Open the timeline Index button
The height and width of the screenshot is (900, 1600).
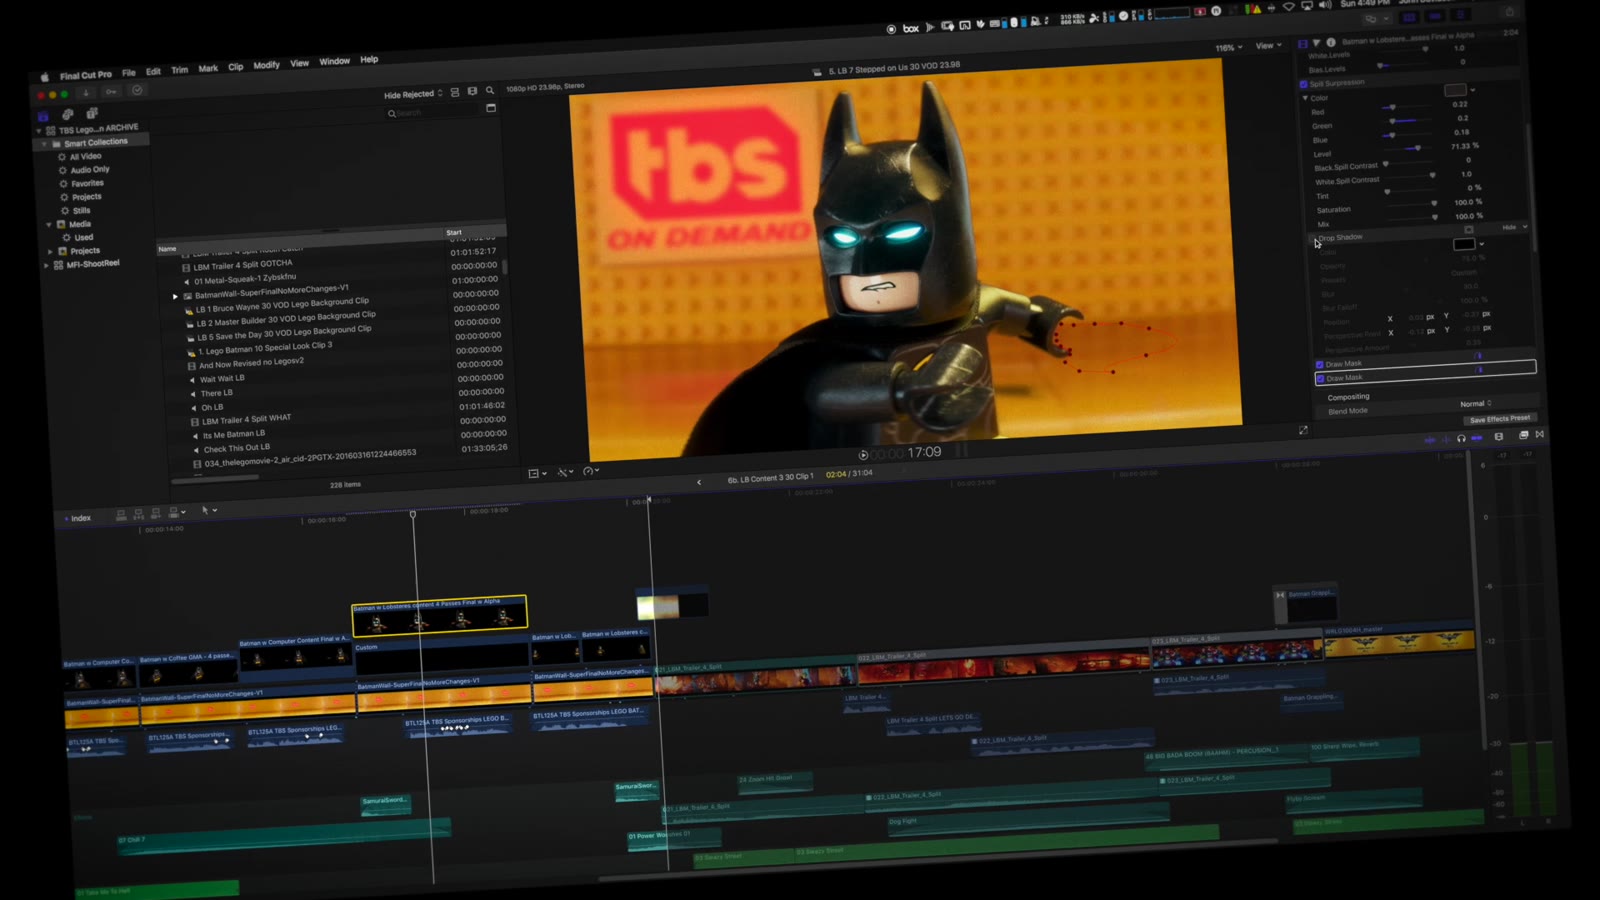pos(78,518)
